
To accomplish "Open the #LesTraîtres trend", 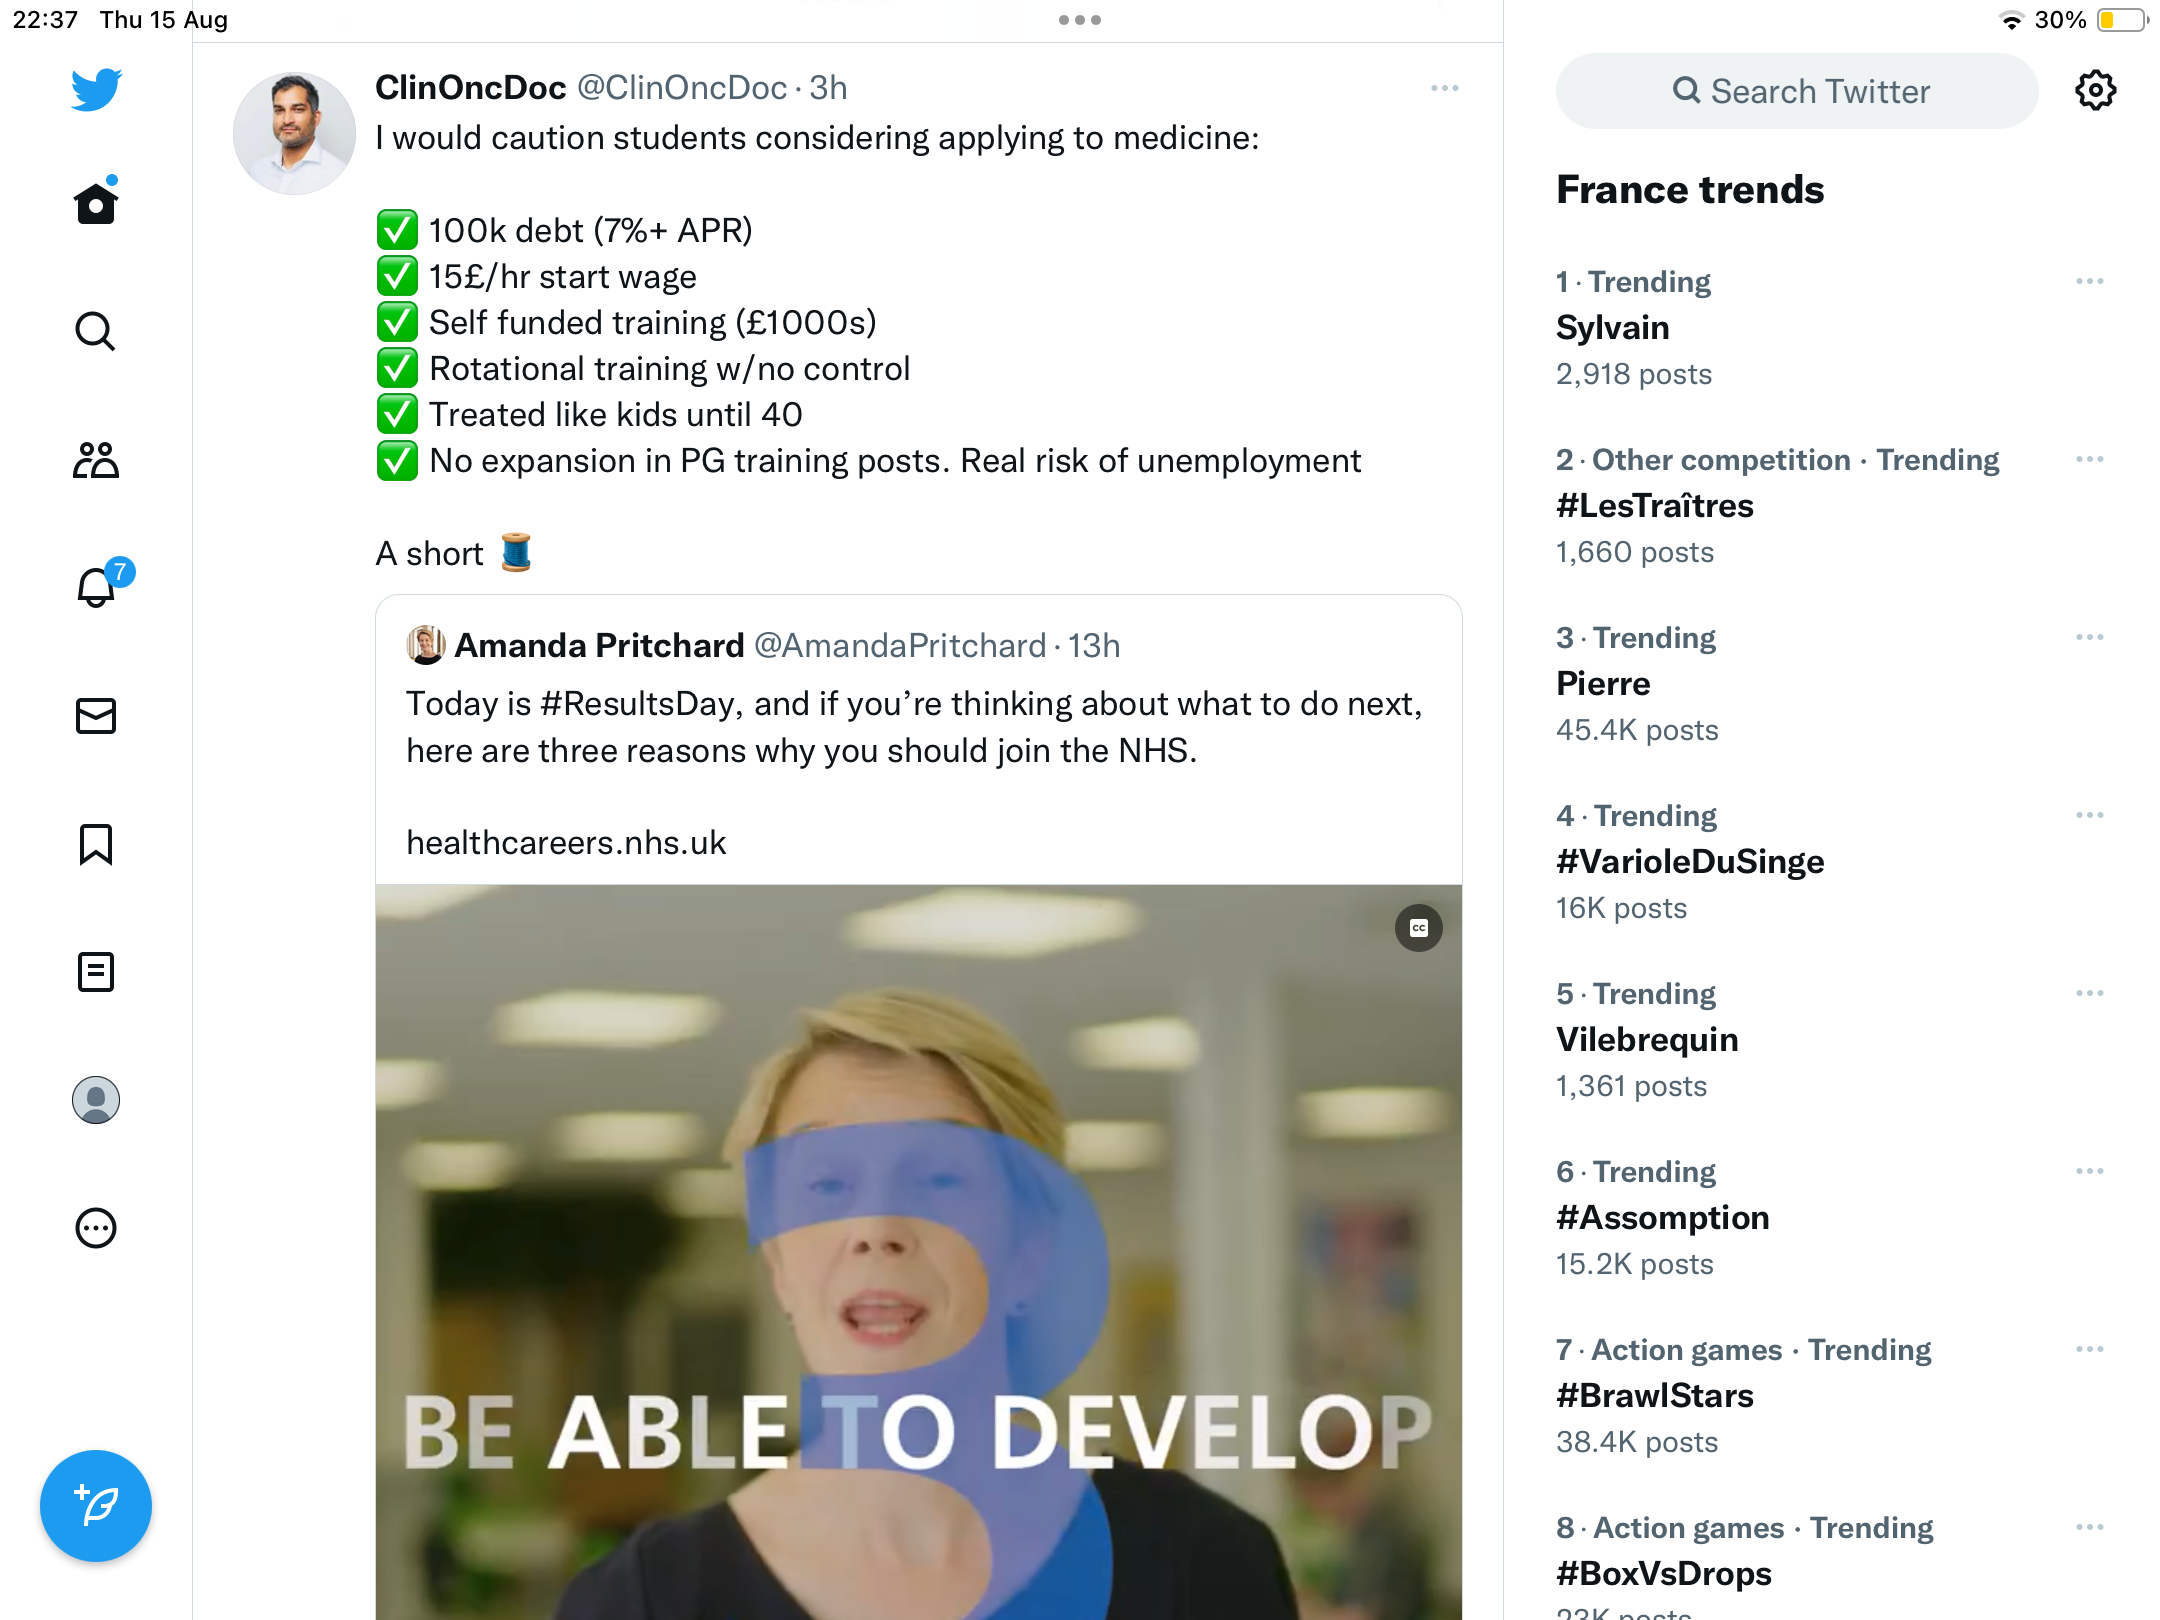I will click(x=1654, y=506).
